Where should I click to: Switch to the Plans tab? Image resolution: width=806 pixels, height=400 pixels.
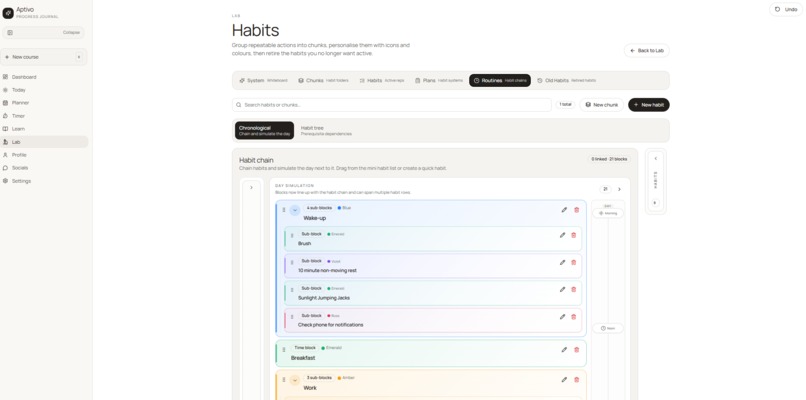[438, 81]
